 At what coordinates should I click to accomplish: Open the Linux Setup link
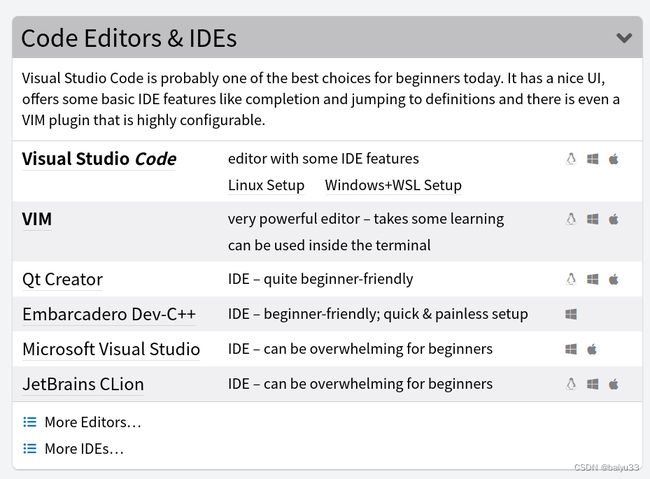coord(266,185)
